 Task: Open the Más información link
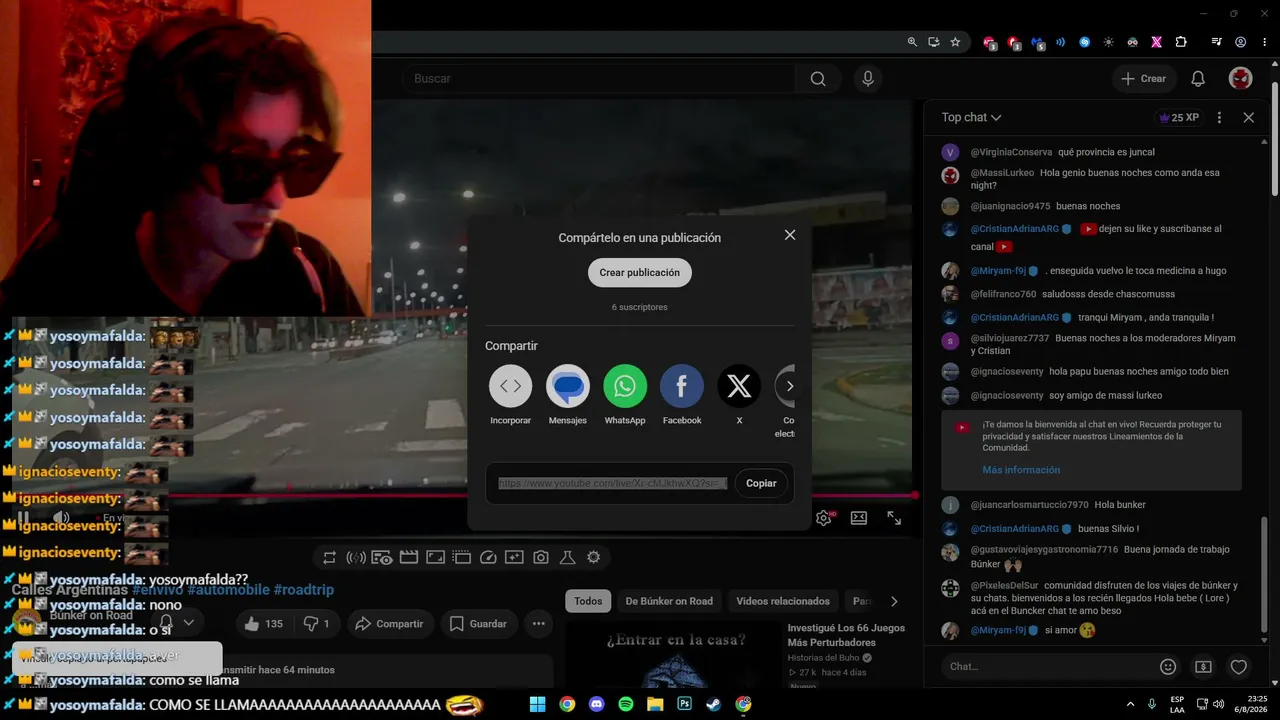(x=1021, y=470)
